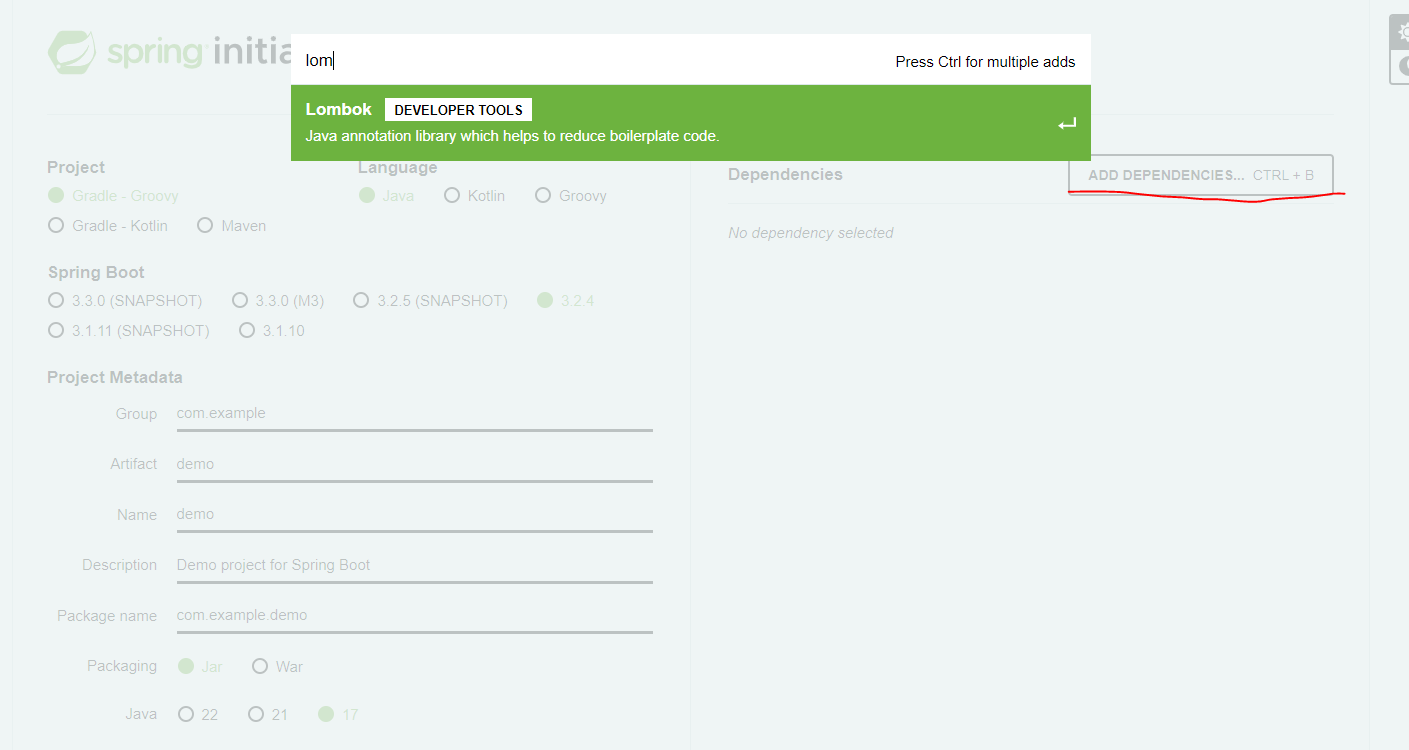Select Gradle - Groovy project type
Viewport: 1409px width, 750px height.
click(x=113, y=196)
